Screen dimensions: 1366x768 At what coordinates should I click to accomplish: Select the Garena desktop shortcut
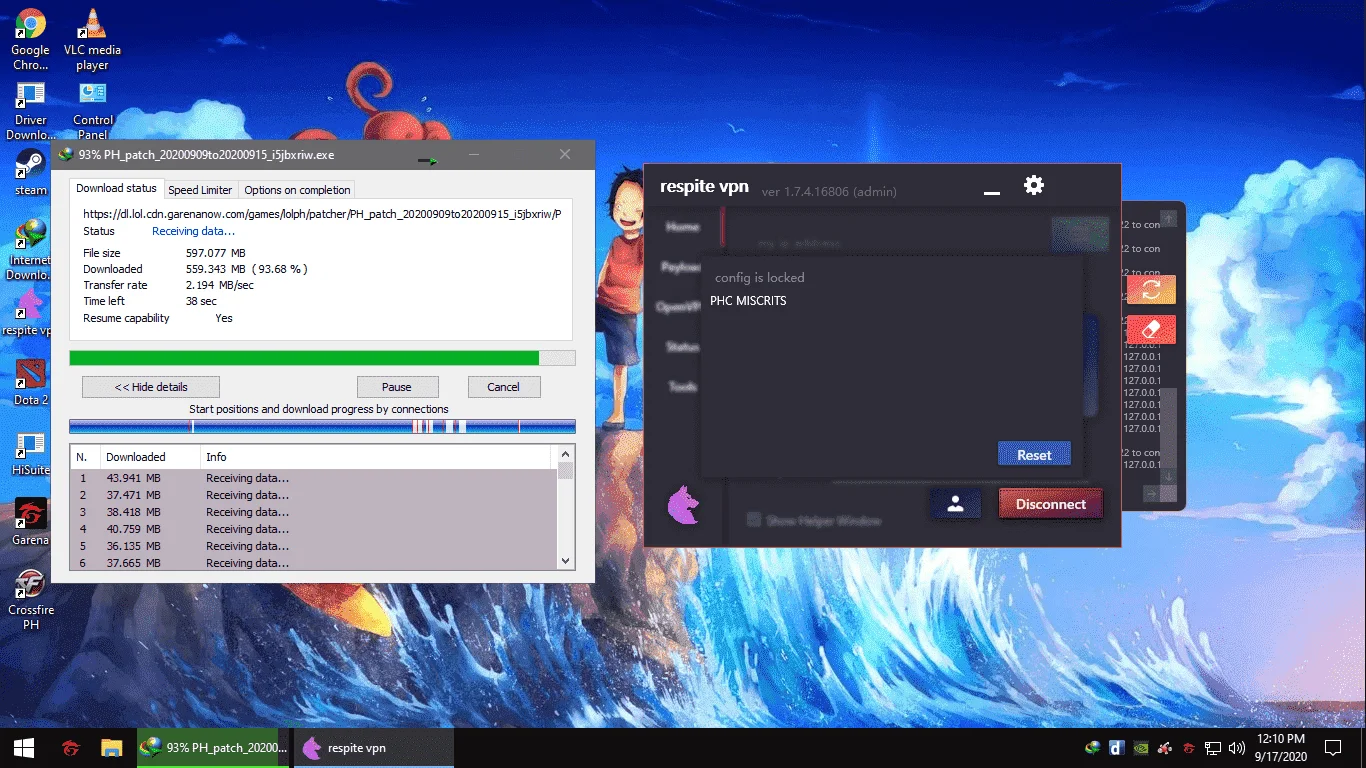(30, 523)
